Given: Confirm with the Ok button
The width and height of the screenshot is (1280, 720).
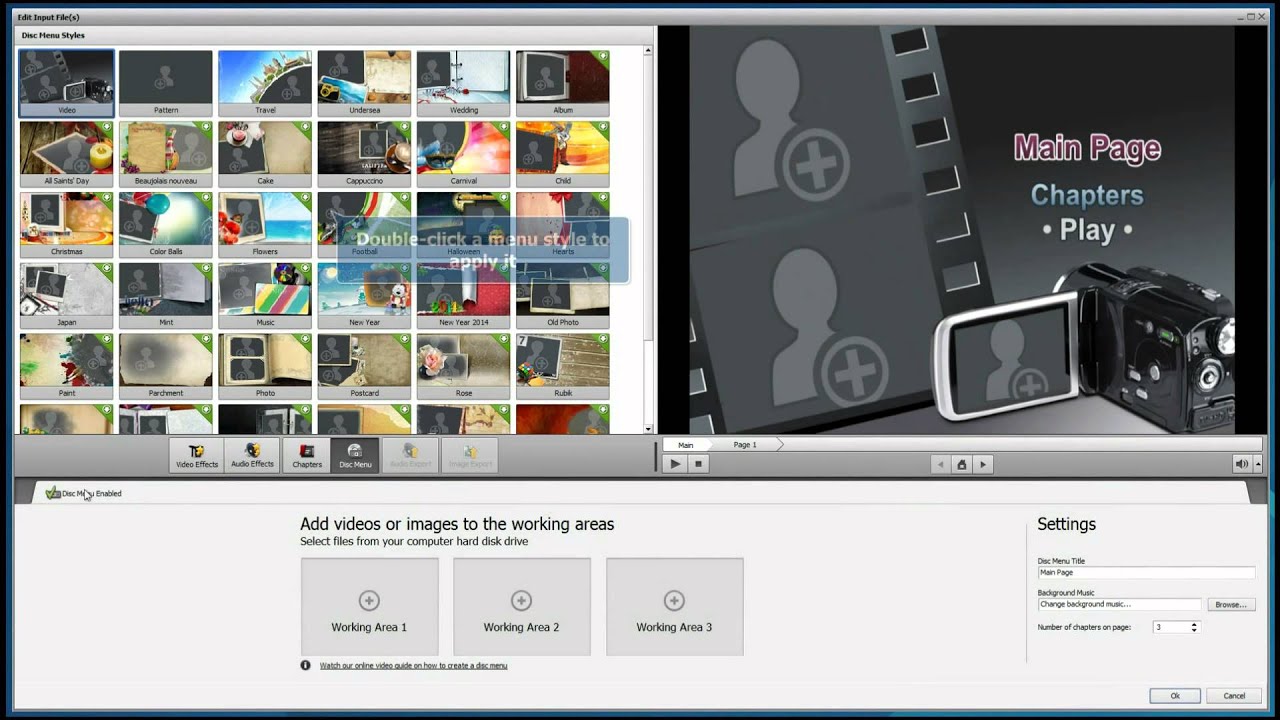Looking at the screenshot, I should [1175, 696].
